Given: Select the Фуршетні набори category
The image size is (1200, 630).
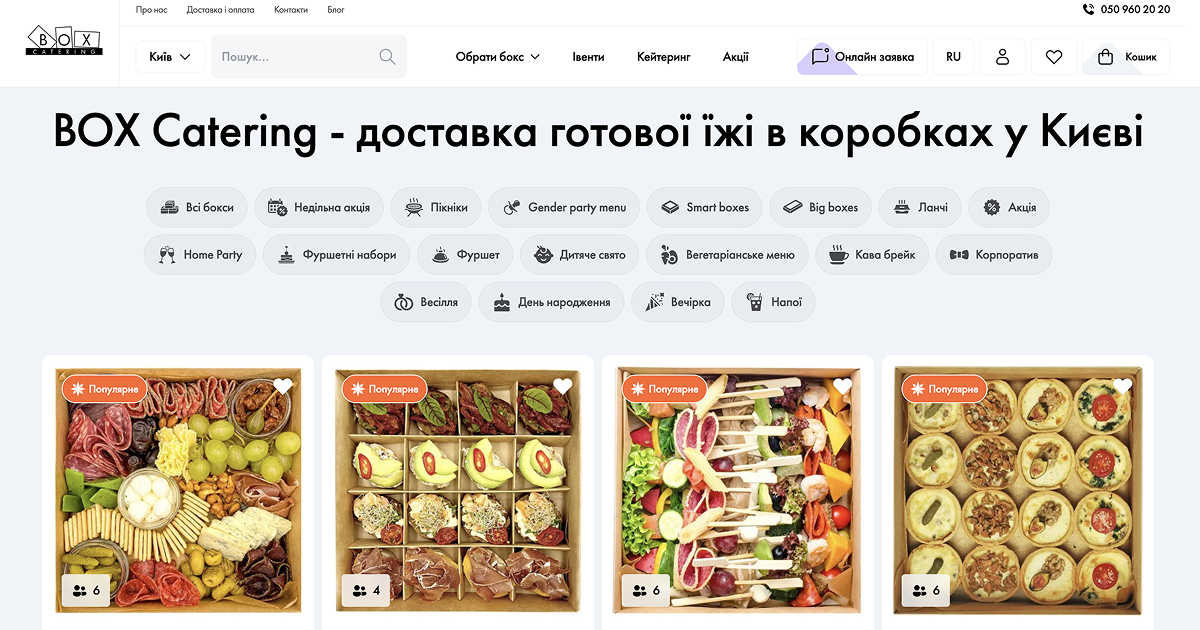Looking at the screenshot, I should point(337,254).
